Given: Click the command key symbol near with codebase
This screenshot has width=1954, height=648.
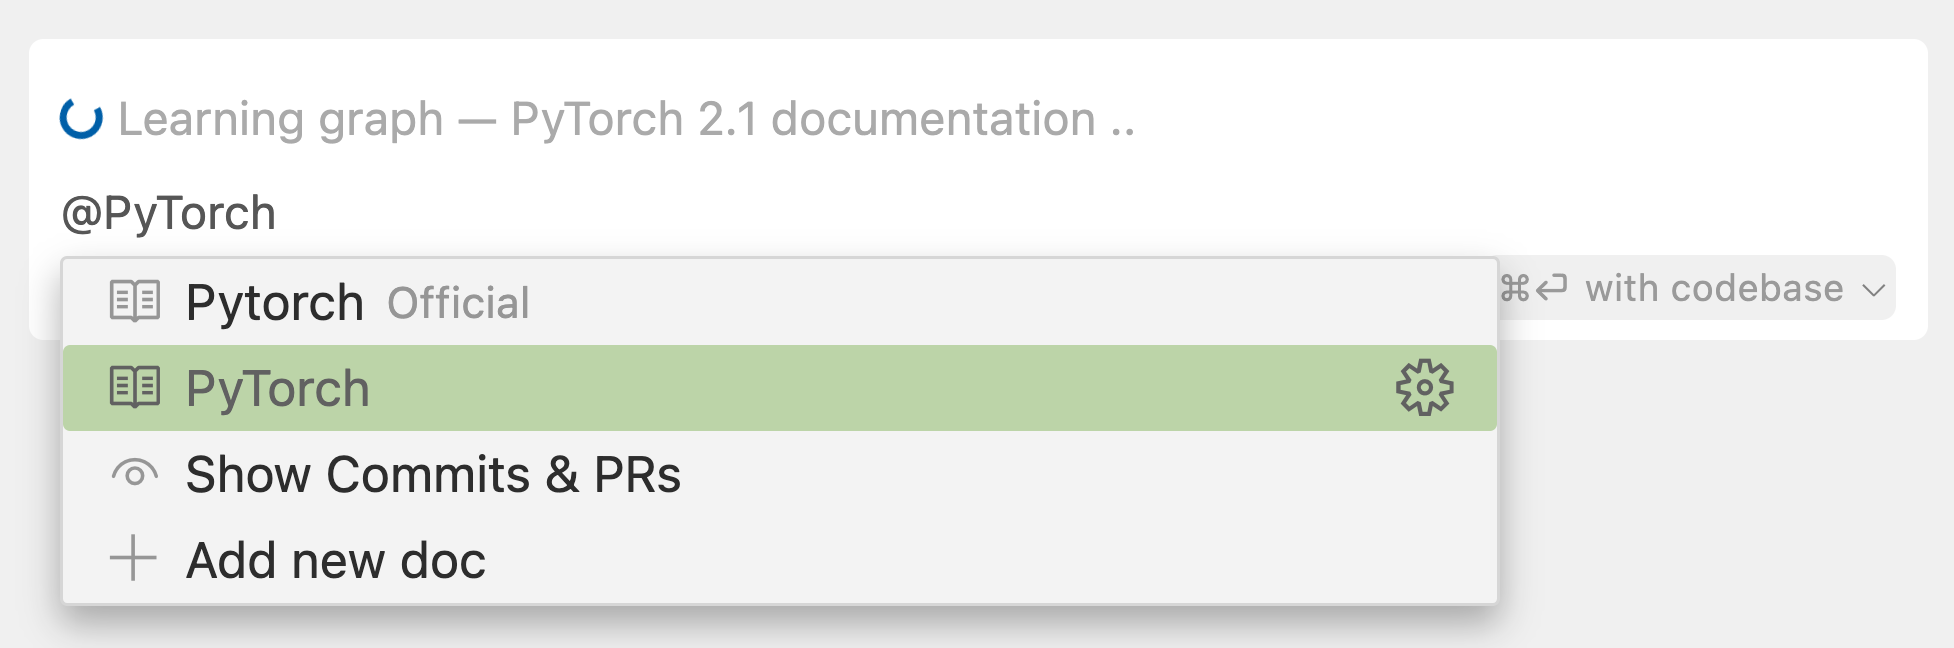Looking at the screenshot, I should [1515, 289].
